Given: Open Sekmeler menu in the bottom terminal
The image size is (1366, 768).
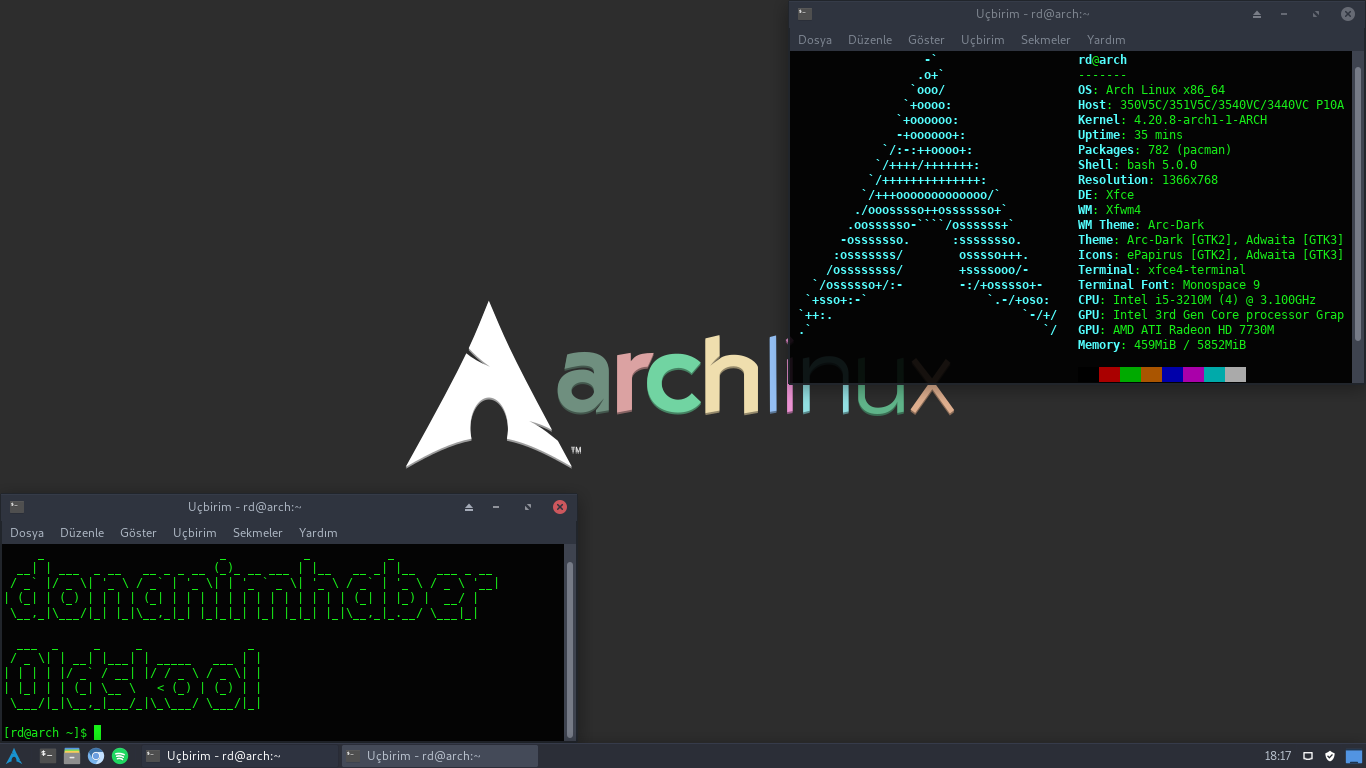Looking at the screenshot, I should [257, 533].
